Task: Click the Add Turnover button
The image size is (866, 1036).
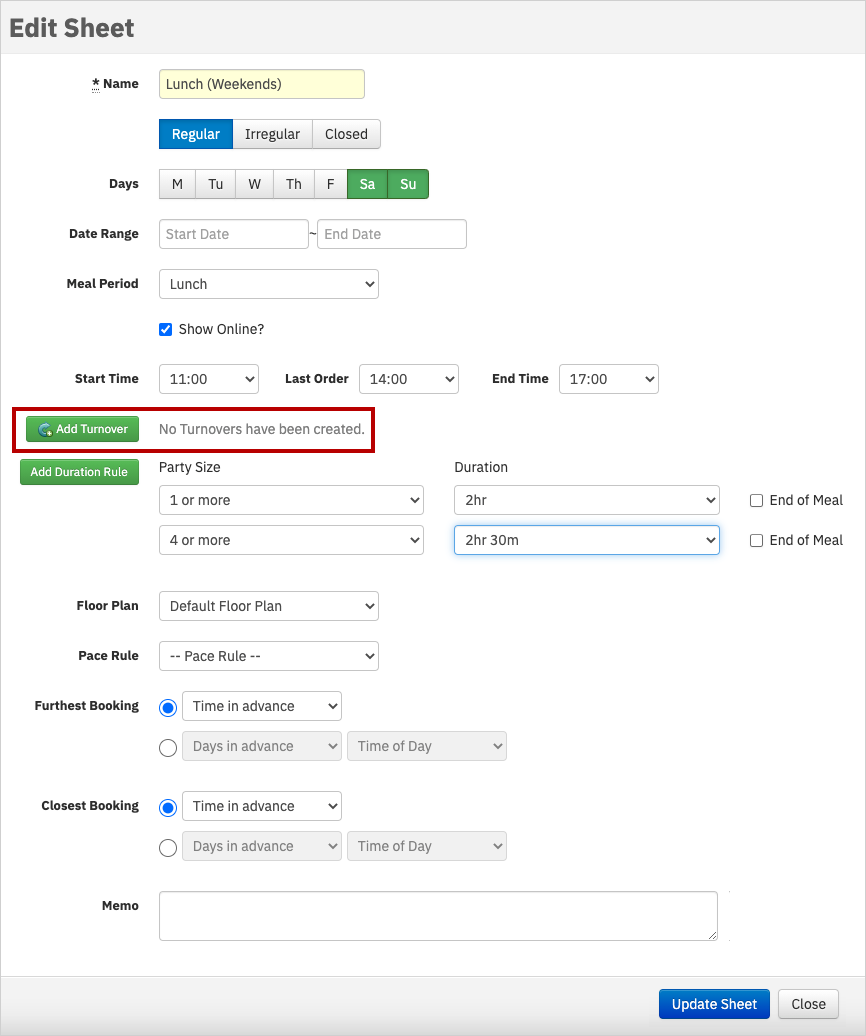Action: [x=83, y=429]
